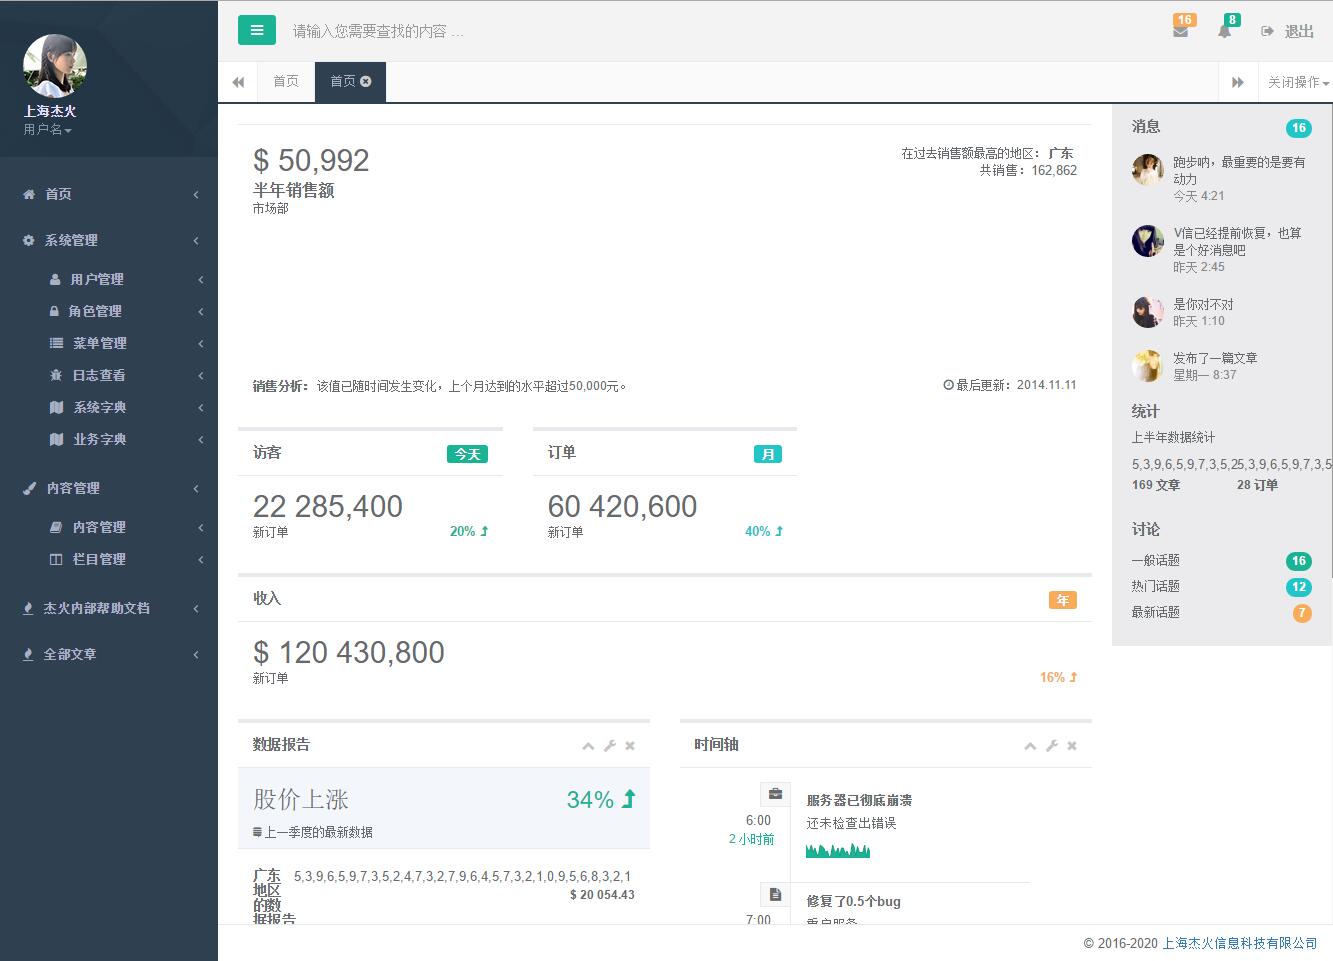The width and height of the screenshot is (1333, 961).
Task: Click the list icon beside 菜单管理
Action: tap(57, 343)
